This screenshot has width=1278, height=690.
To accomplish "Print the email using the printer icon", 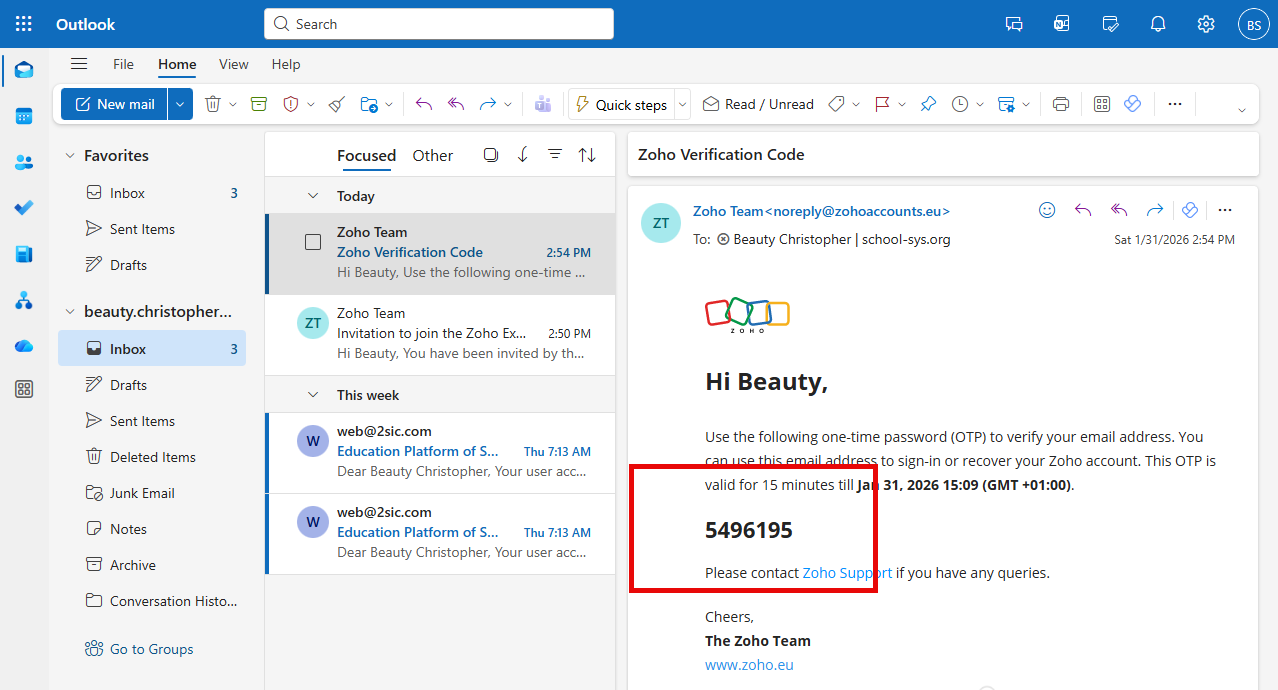I will [1061, 104].
